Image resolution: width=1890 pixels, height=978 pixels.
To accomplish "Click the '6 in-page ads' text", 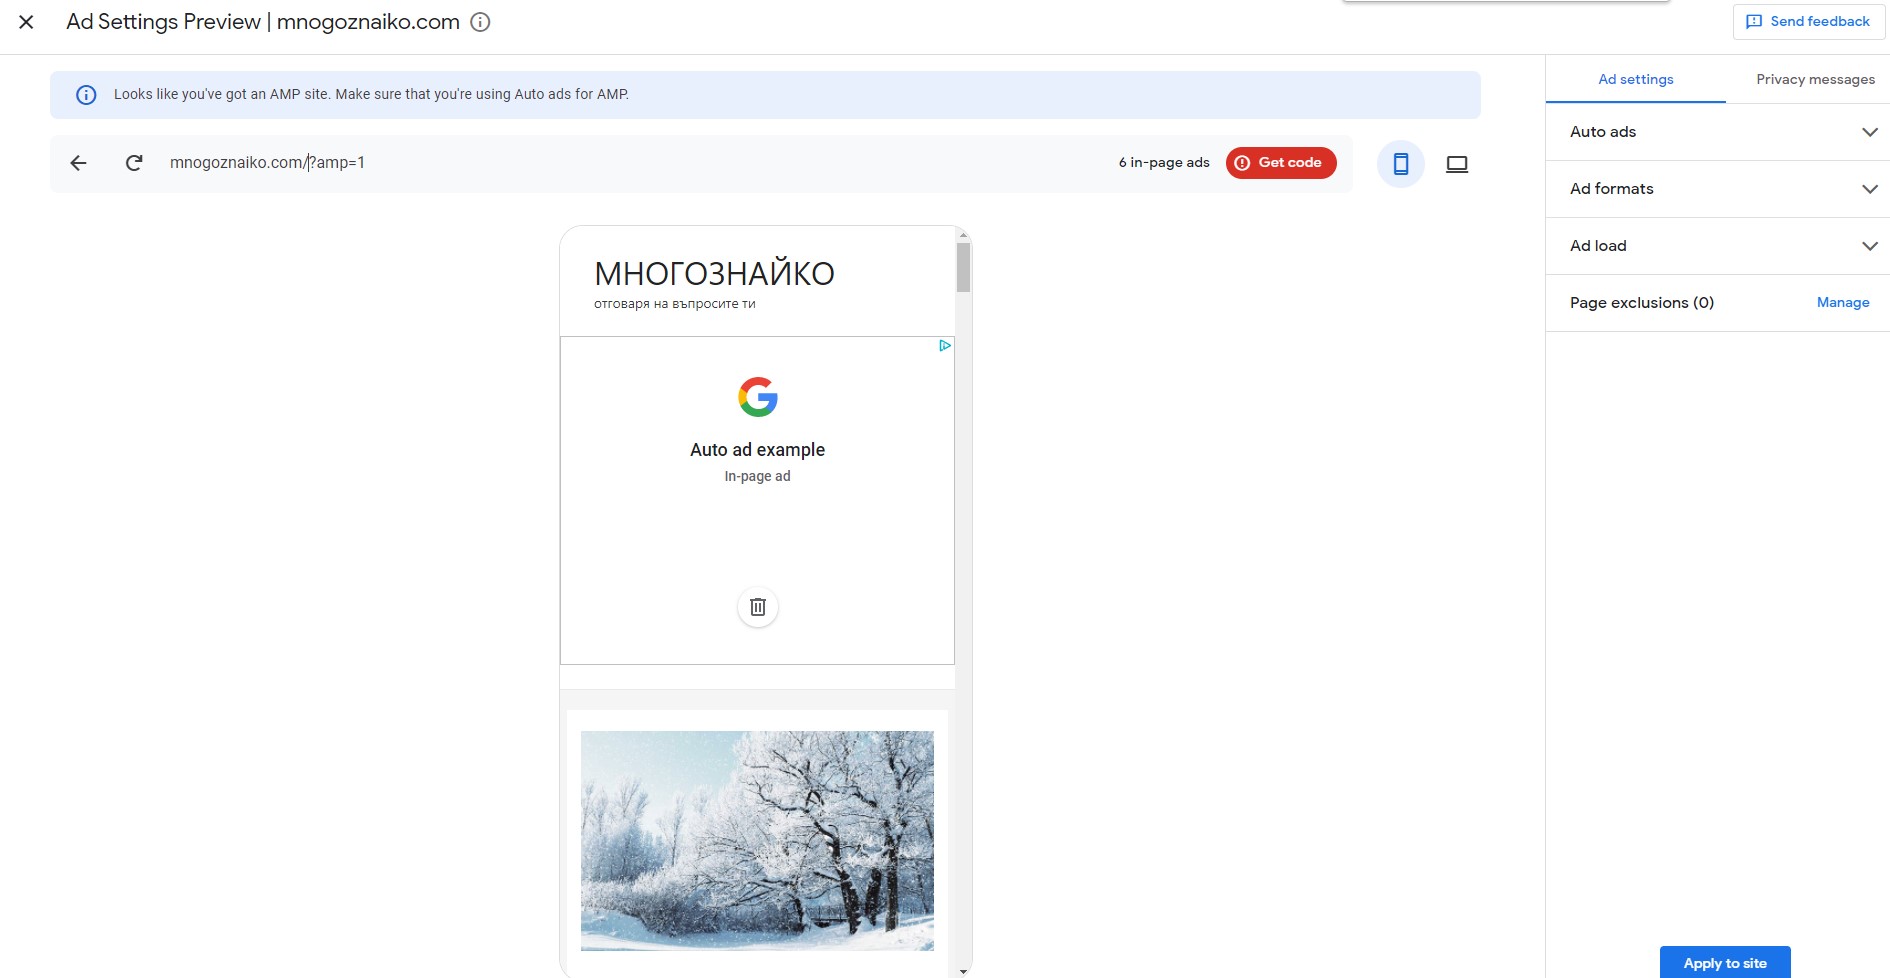I will click(x=1164, y=163).
